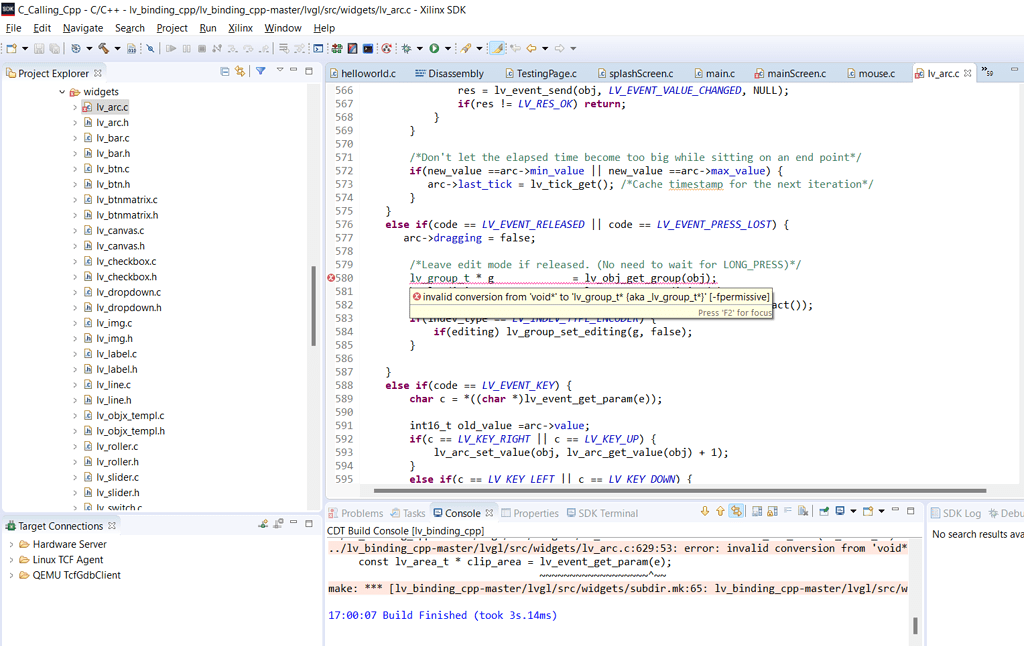The width and height of the screenshot is (1024, 646).
Task: Close the lv_arc.c editor tab
Action: pyautogui.click(x=968, y=73)
